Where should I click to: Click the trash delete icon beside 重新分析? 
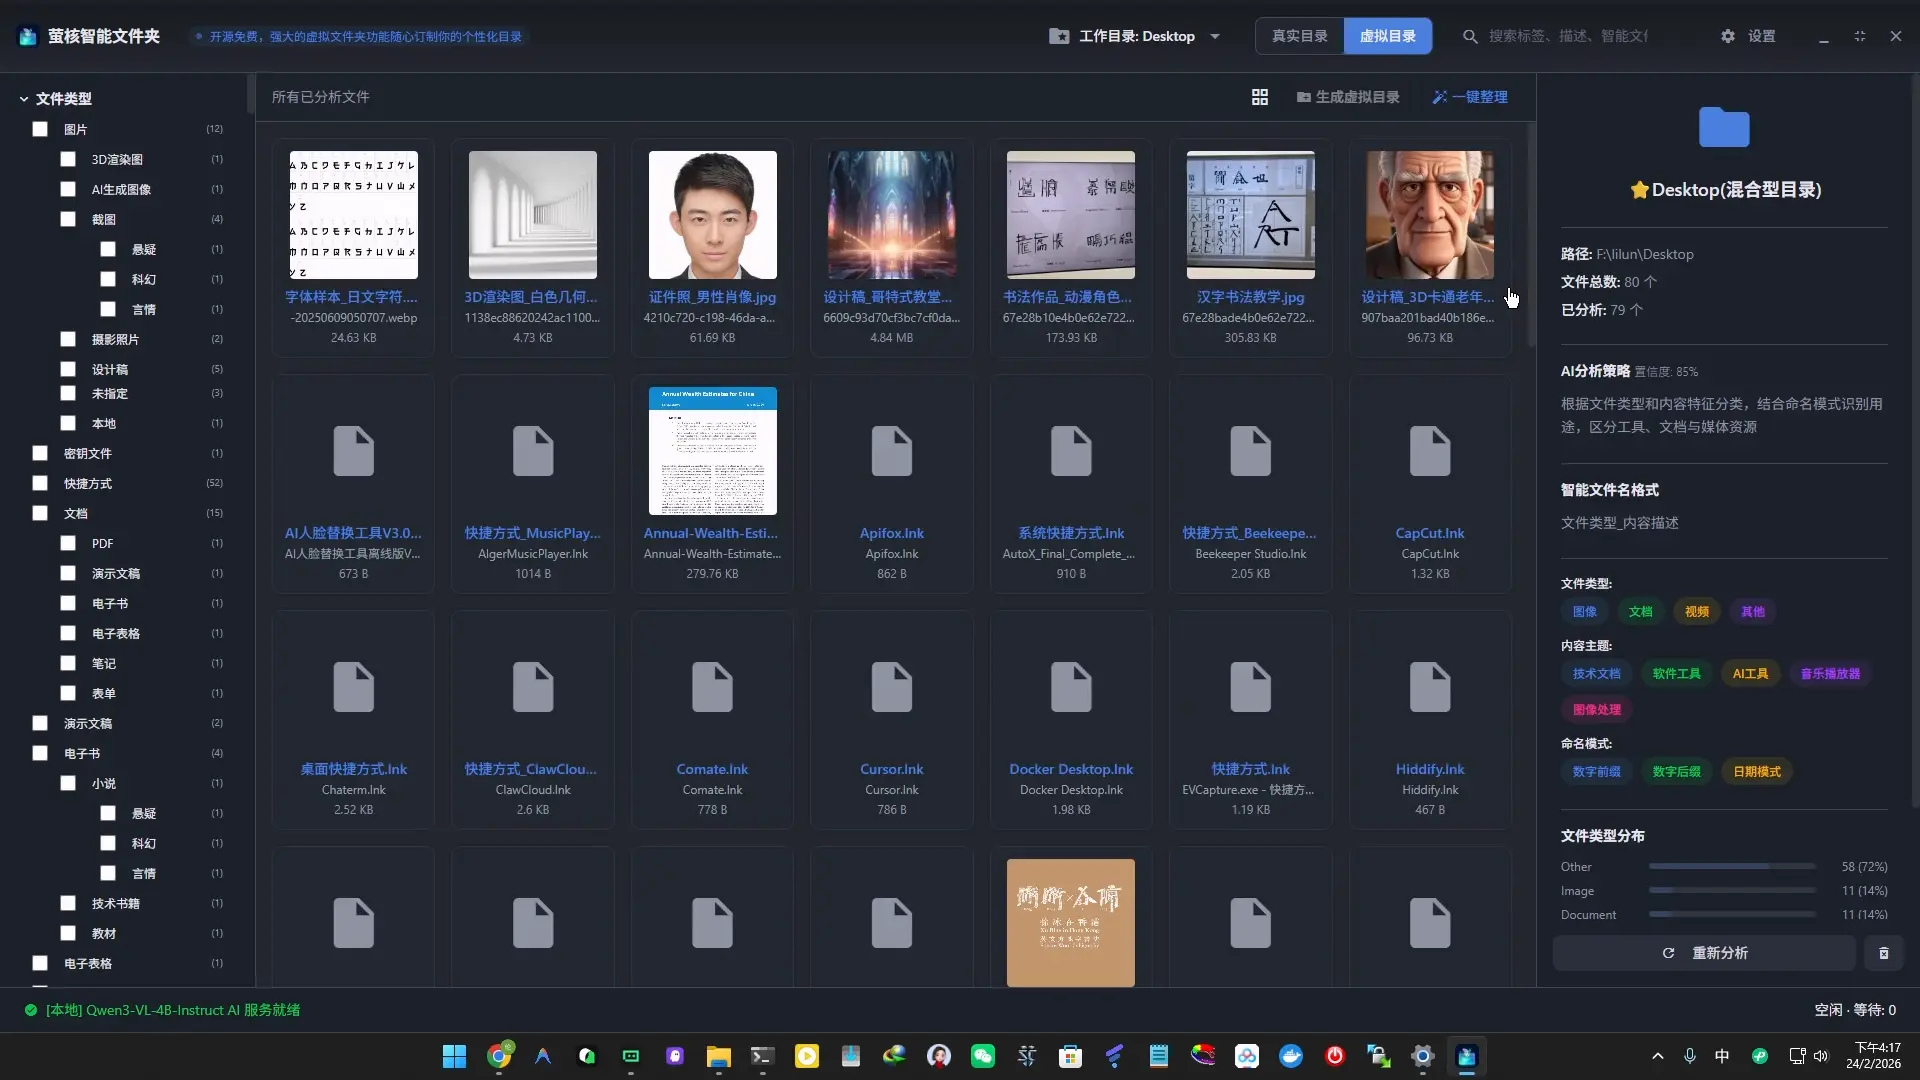[1883, 953]
